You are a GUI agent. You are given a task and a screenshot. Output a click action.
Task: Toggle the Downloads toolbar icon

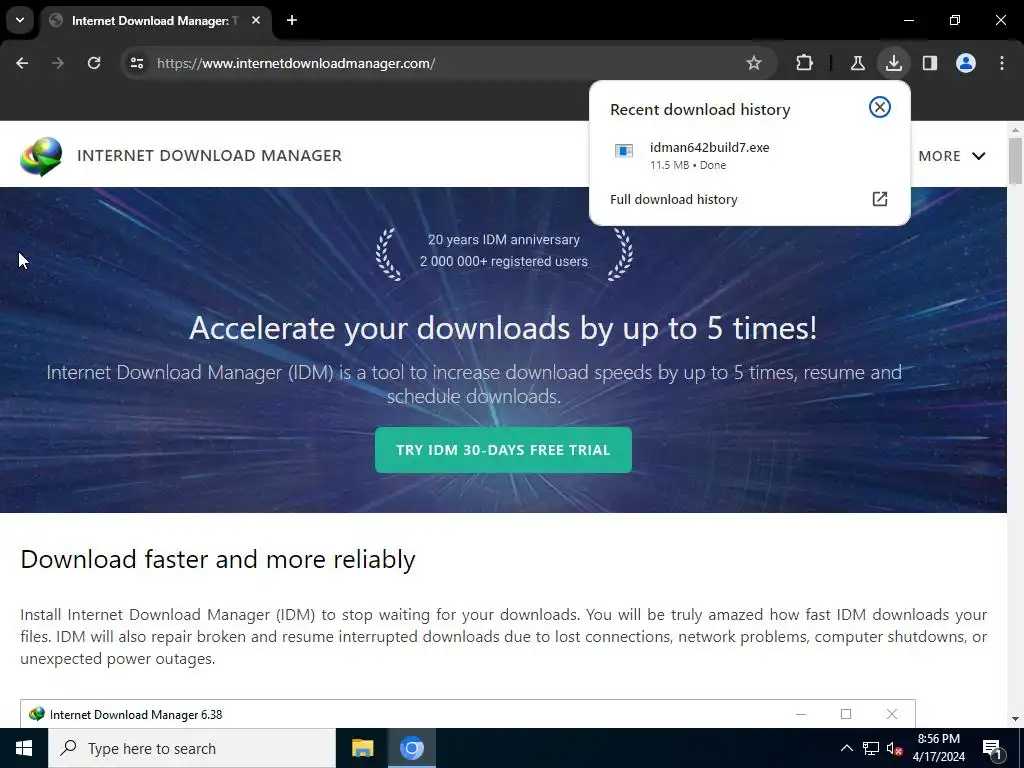coord(893,63)
